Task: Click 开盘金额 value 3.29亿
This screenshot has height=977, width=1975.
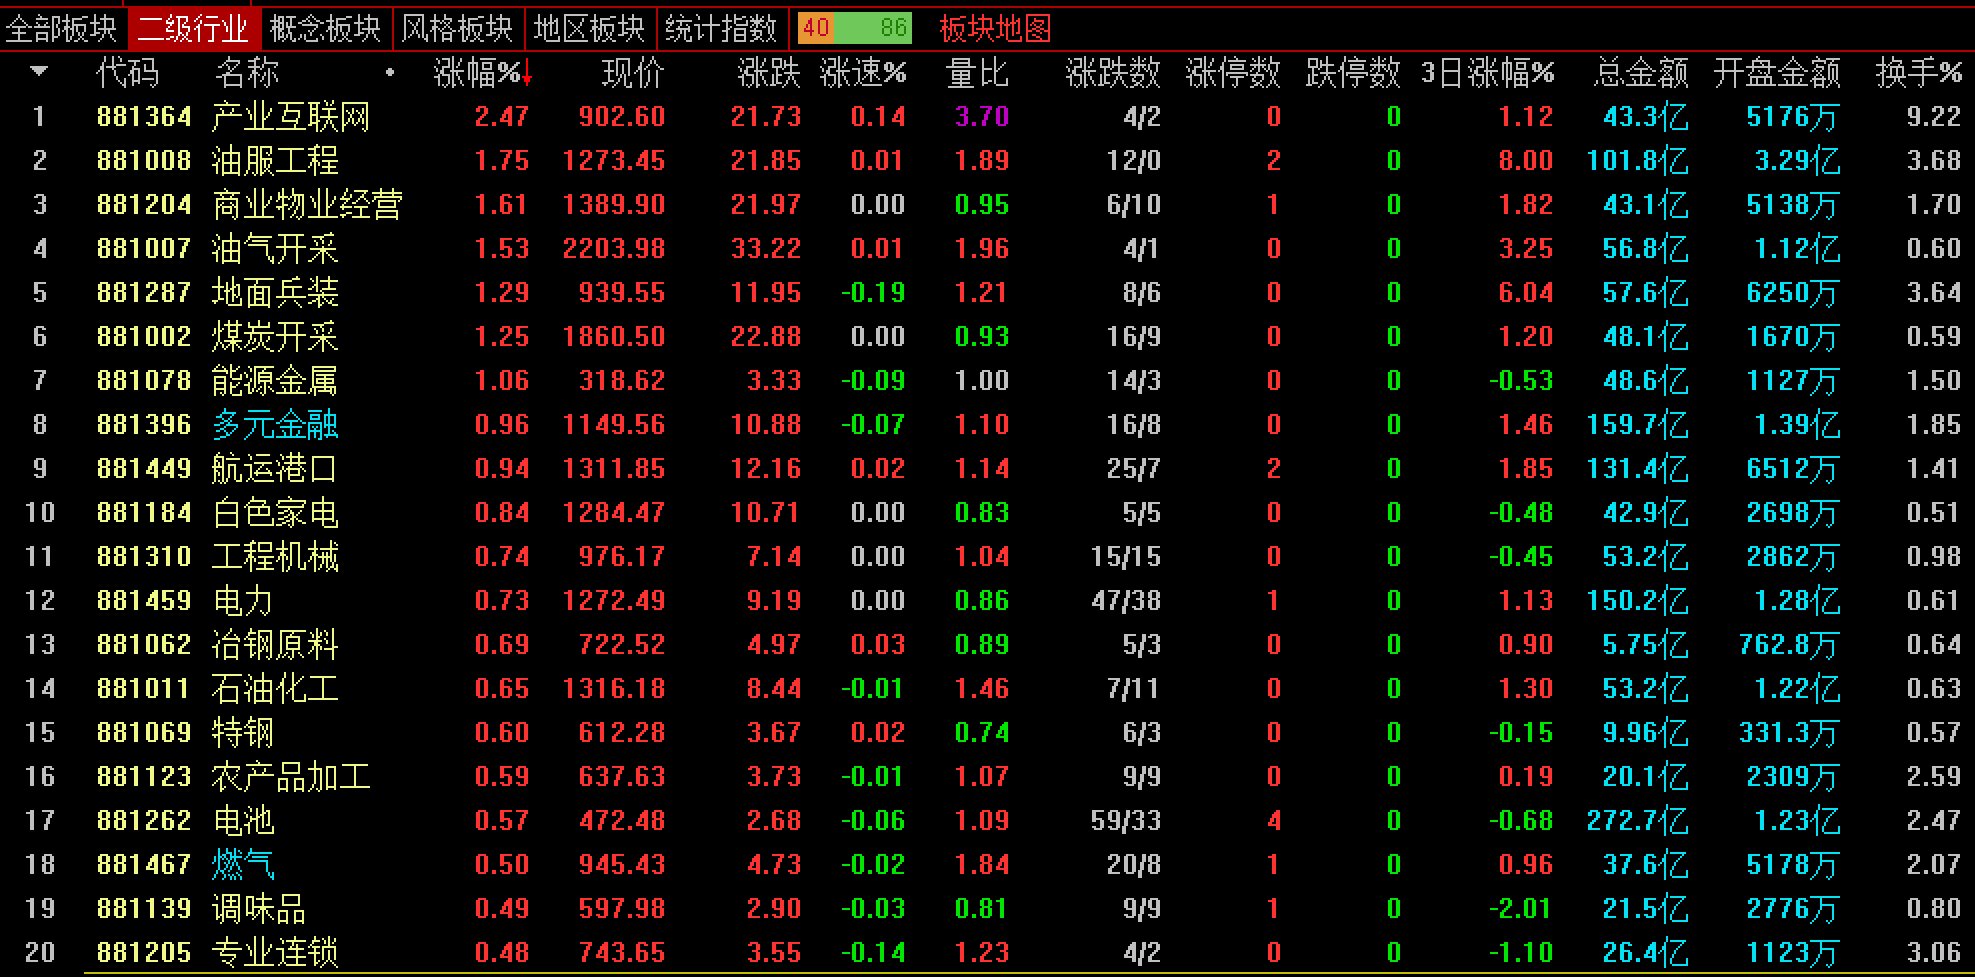Action: tap(1798, 161)
